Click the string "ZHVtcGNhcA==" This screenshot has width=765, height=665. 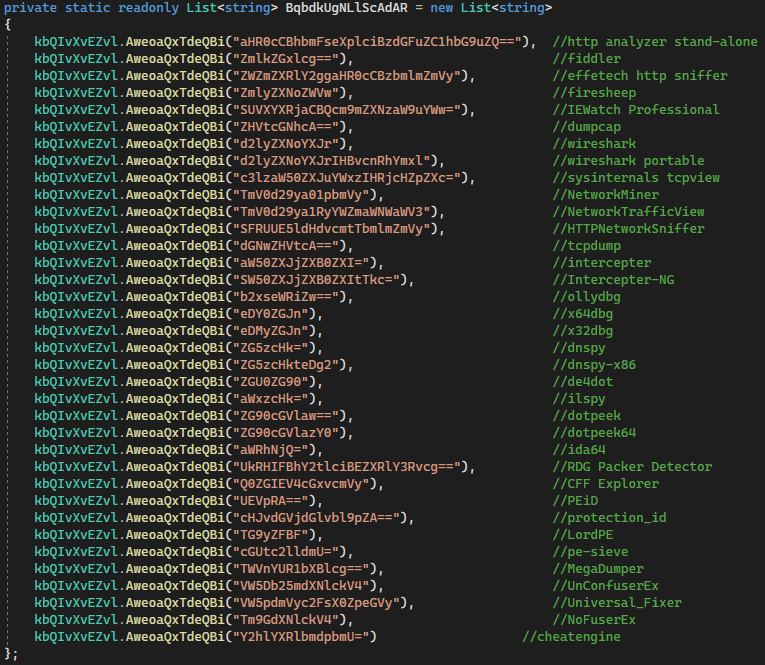tap(286, 127)
